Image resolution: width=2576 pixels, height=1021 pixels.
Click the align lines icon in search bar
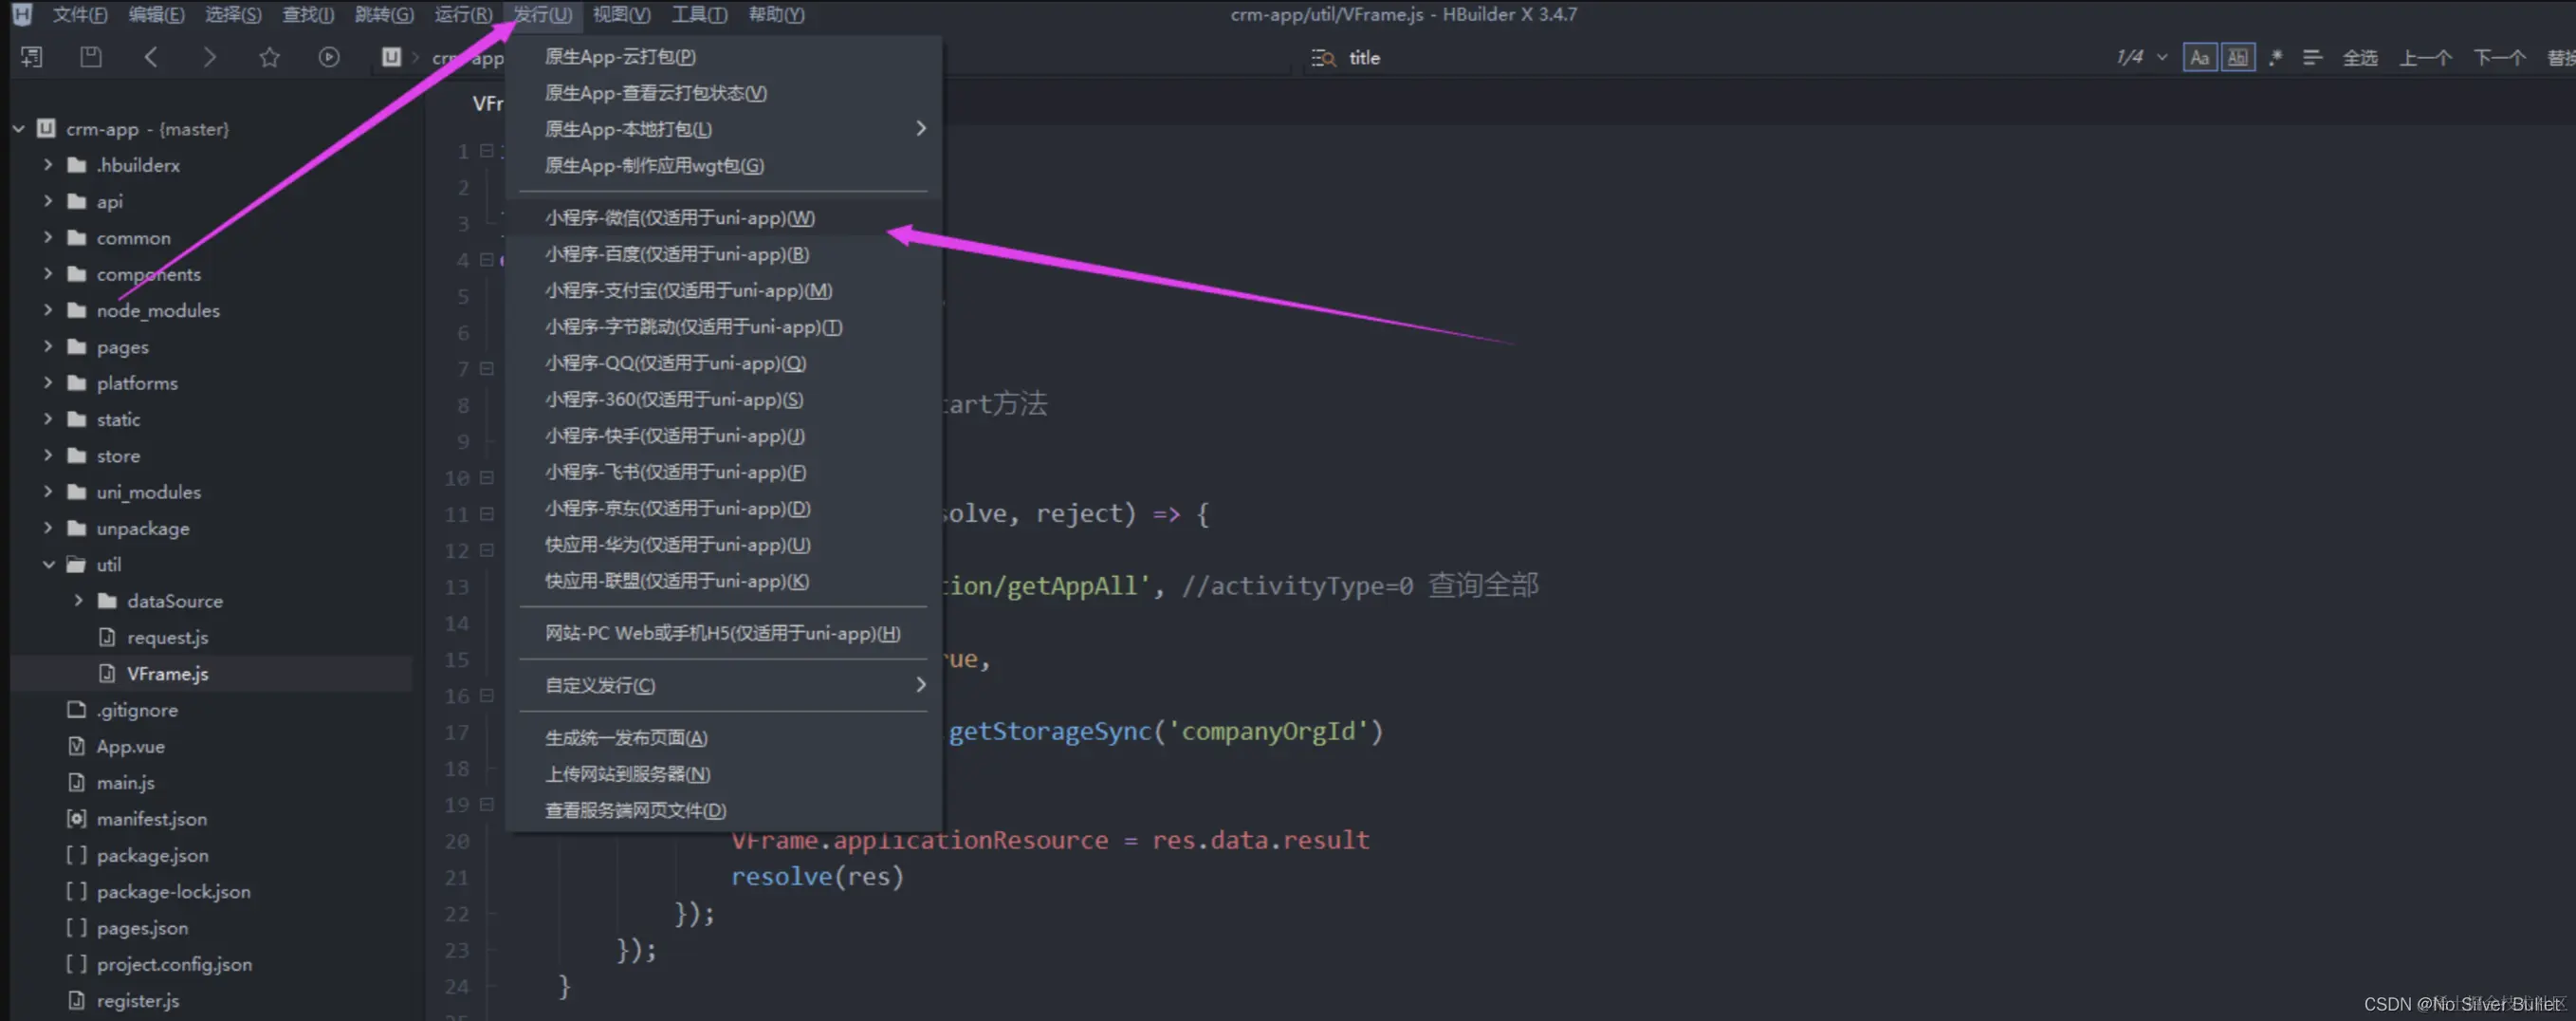[2312, 58]
